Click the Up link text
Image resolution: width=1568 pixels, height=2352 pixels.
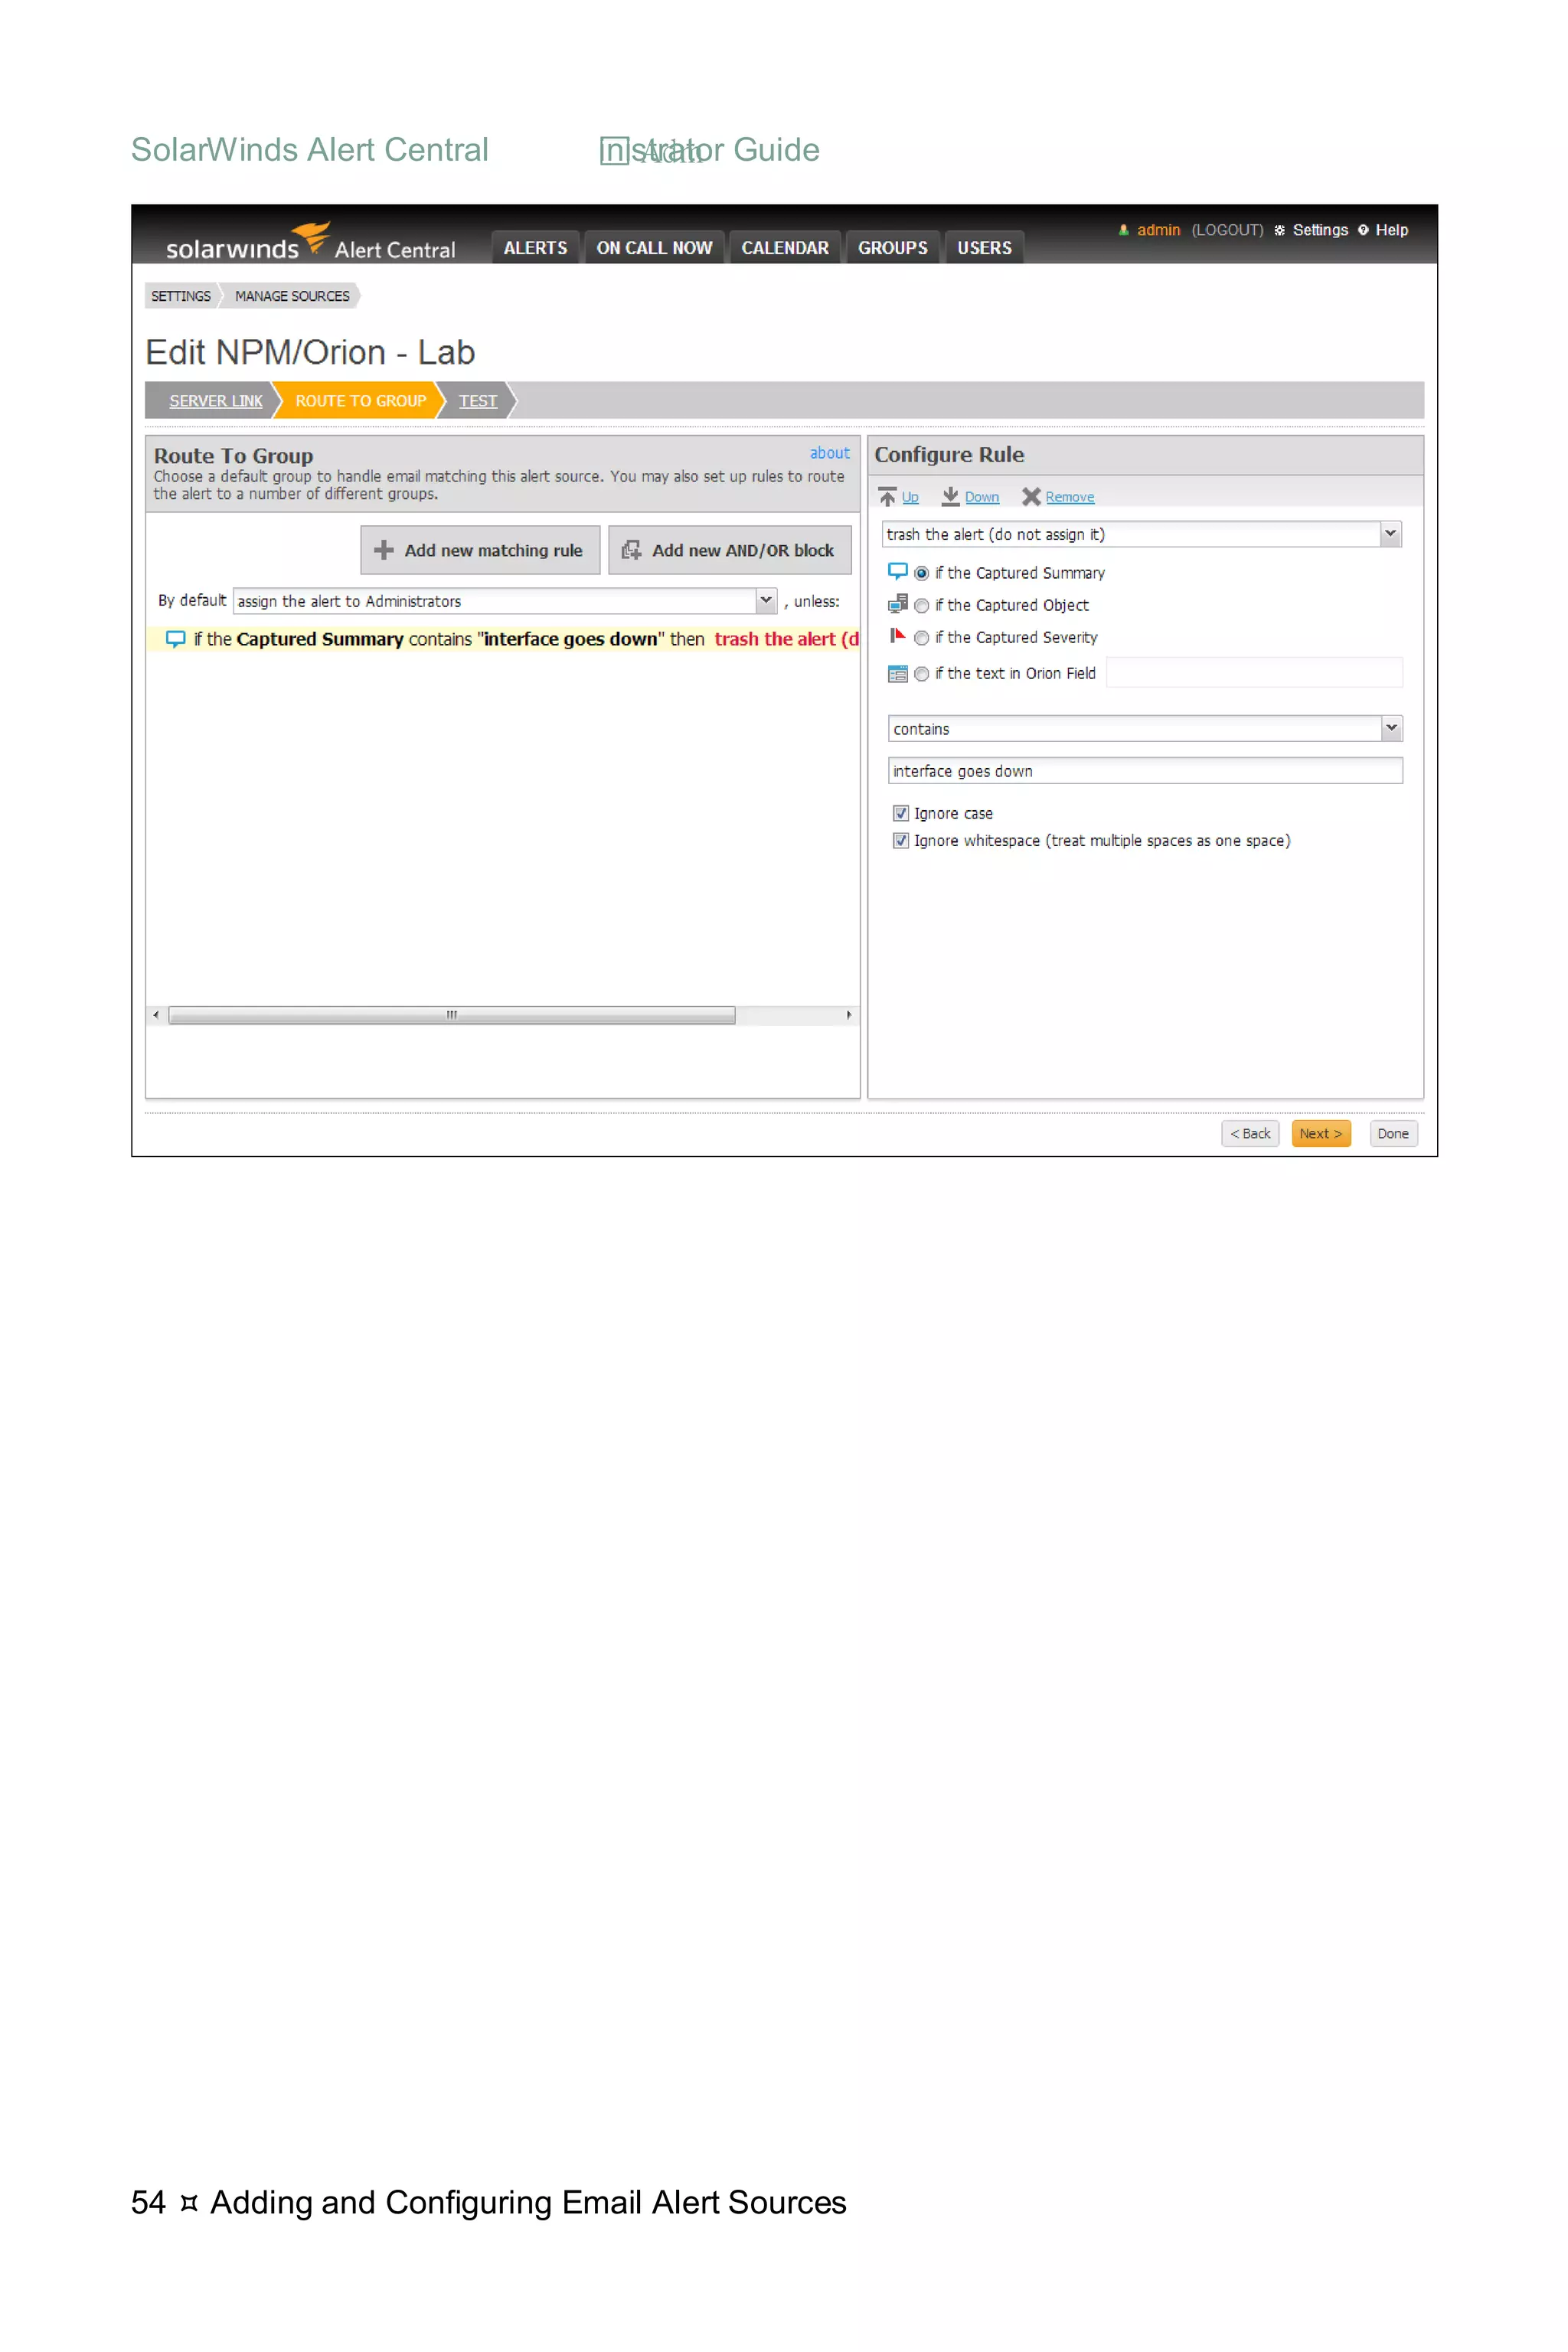click(x=910, y=497)
